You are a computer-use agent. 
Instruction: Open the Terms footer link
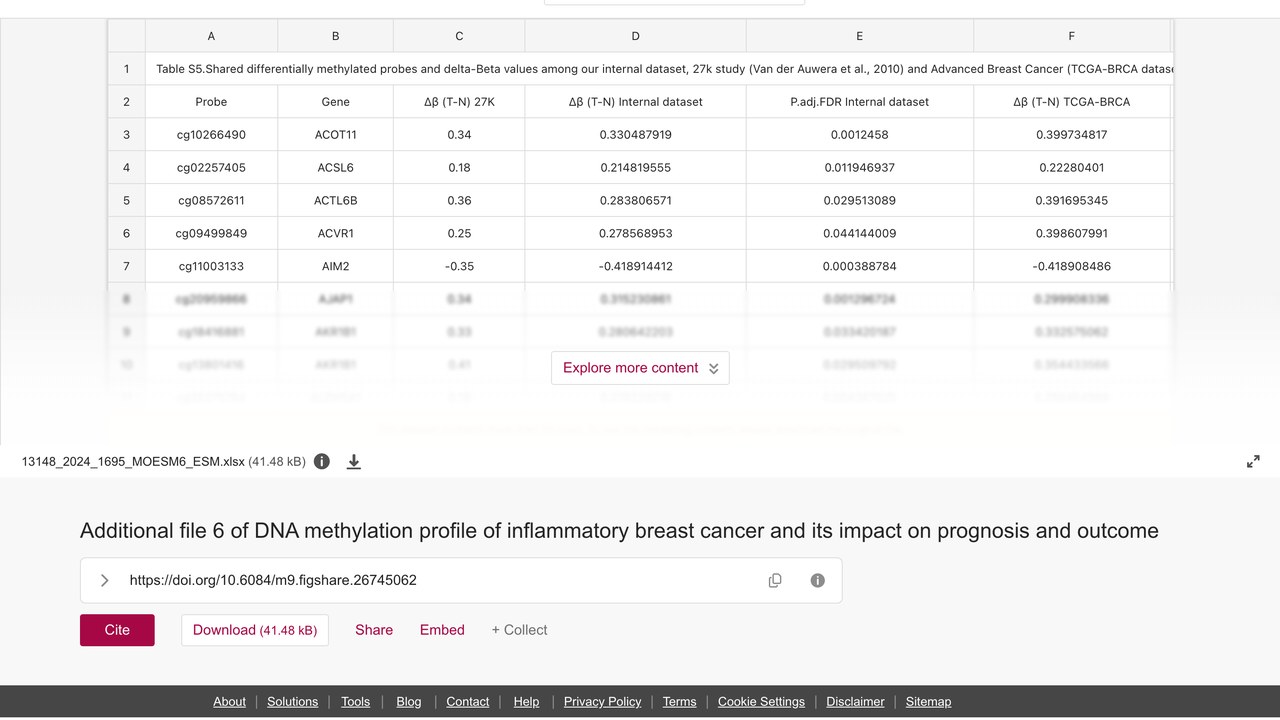click(680, 702)
